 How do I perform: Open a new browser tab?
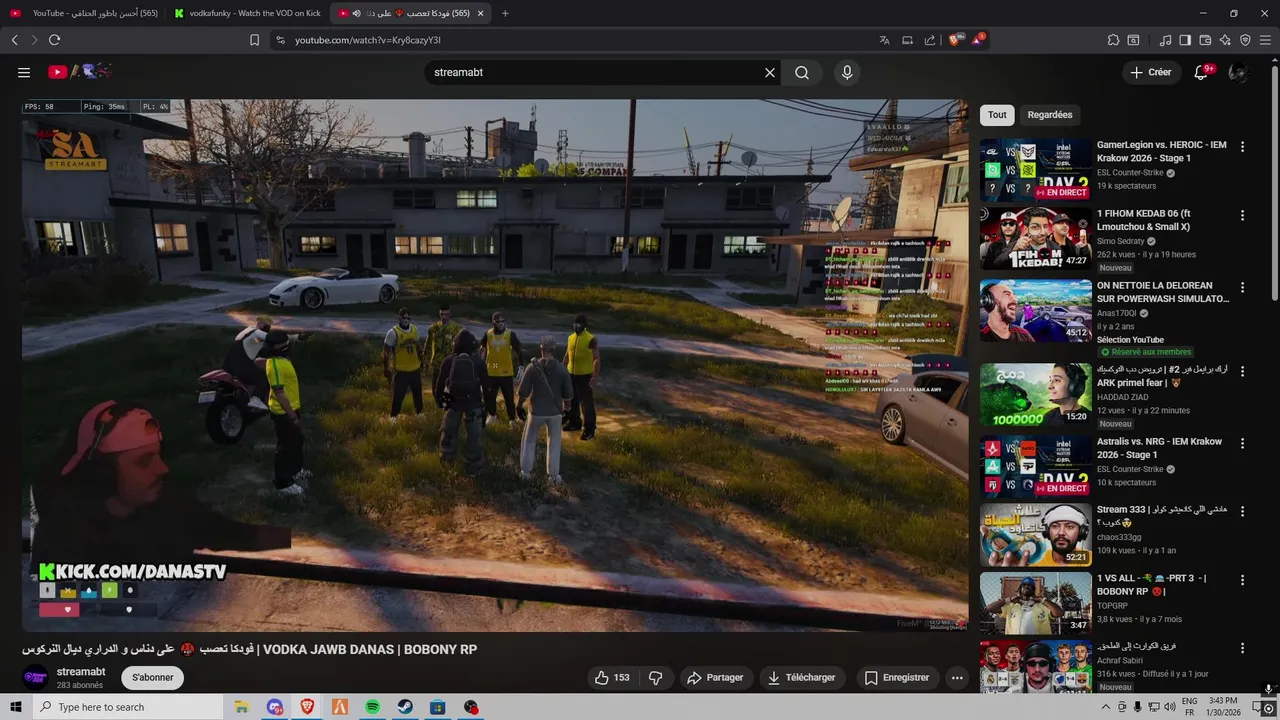(505, 13)
